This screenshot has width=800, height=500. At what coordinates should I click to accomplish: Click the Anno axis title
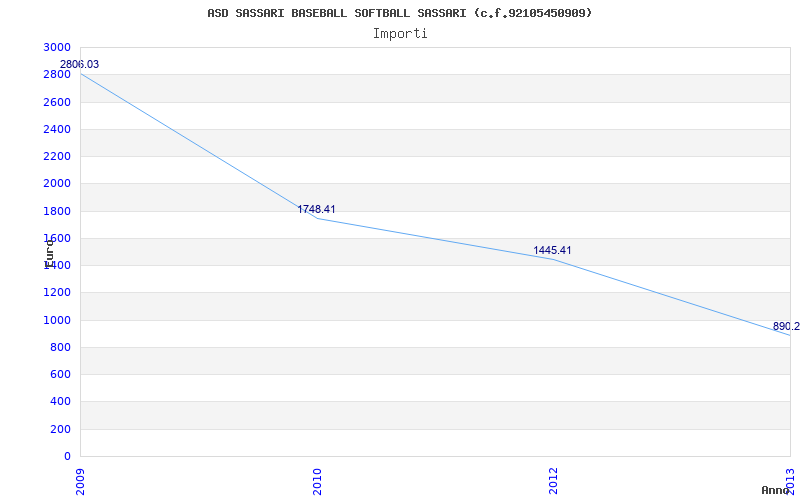click(x=774, y=490)
